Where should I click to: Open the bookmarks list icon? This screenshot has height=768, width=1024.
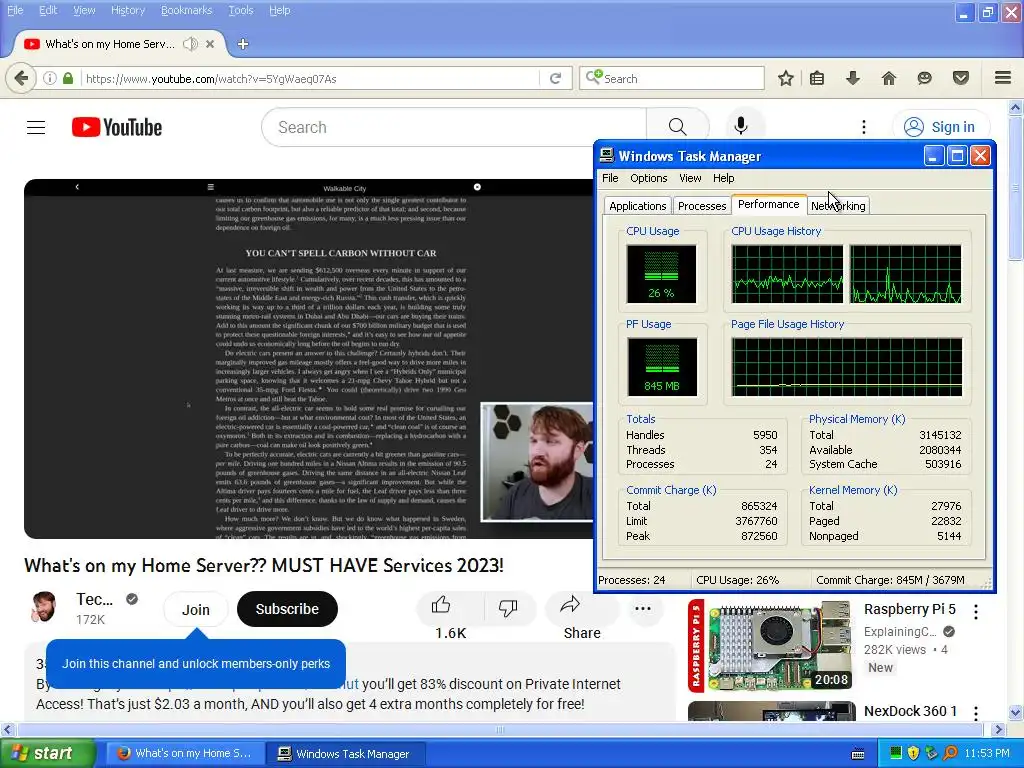pos(817,78)
